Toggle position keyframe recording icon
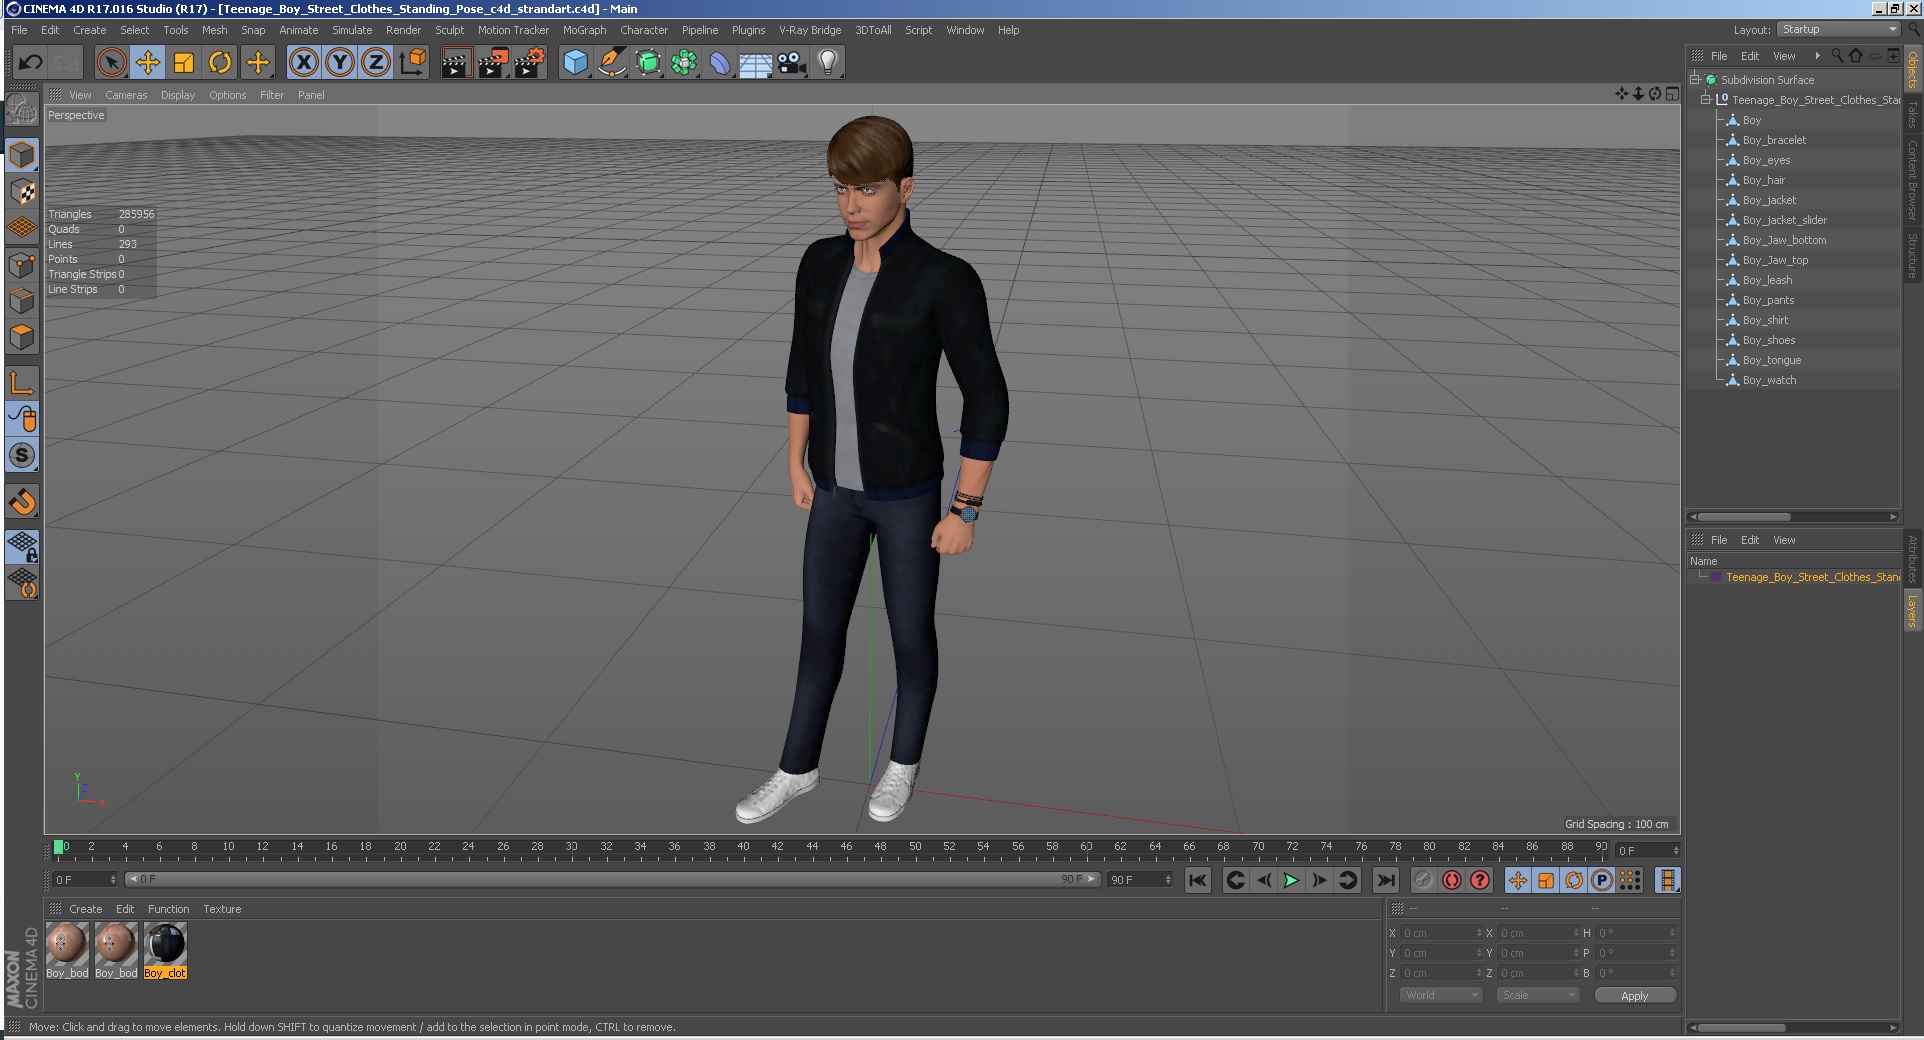1924x1040 pixels. 1518,880
